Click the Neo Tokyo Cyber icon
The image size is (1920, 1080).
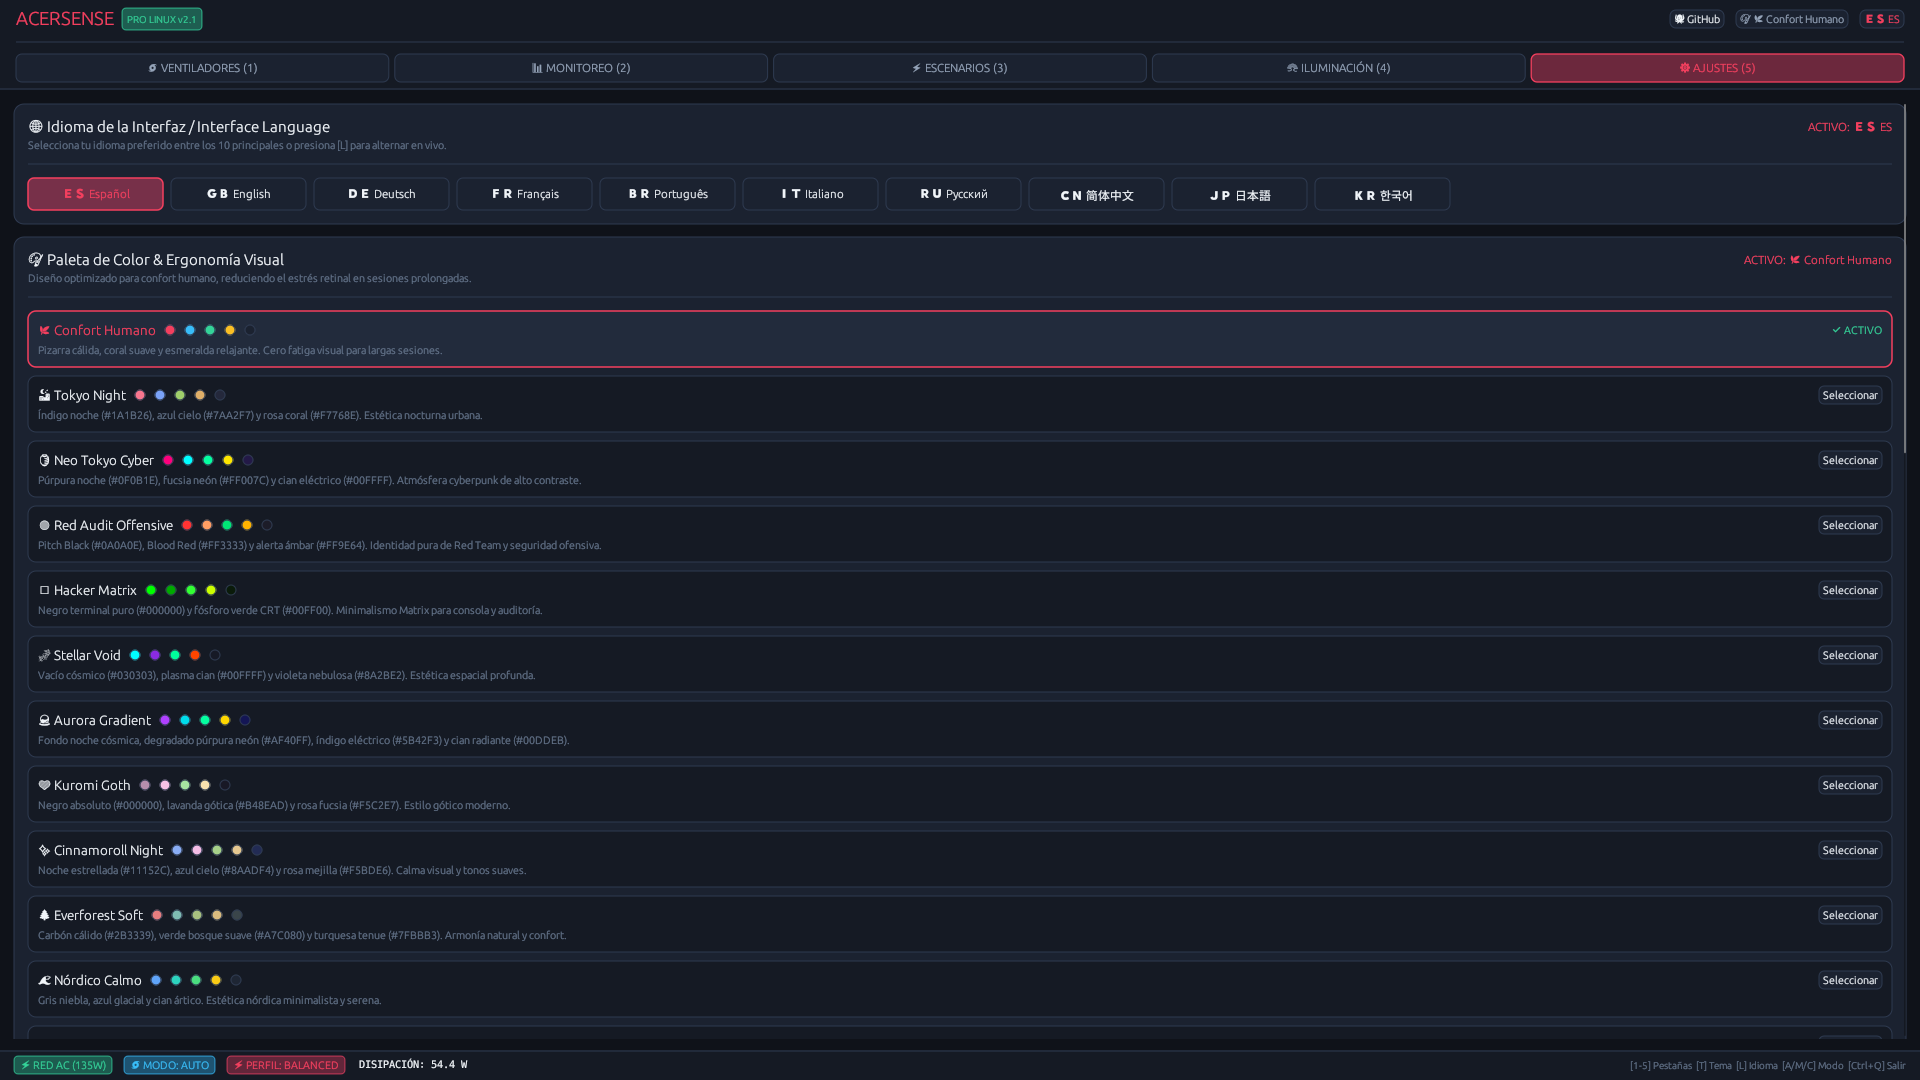point(44,460)
